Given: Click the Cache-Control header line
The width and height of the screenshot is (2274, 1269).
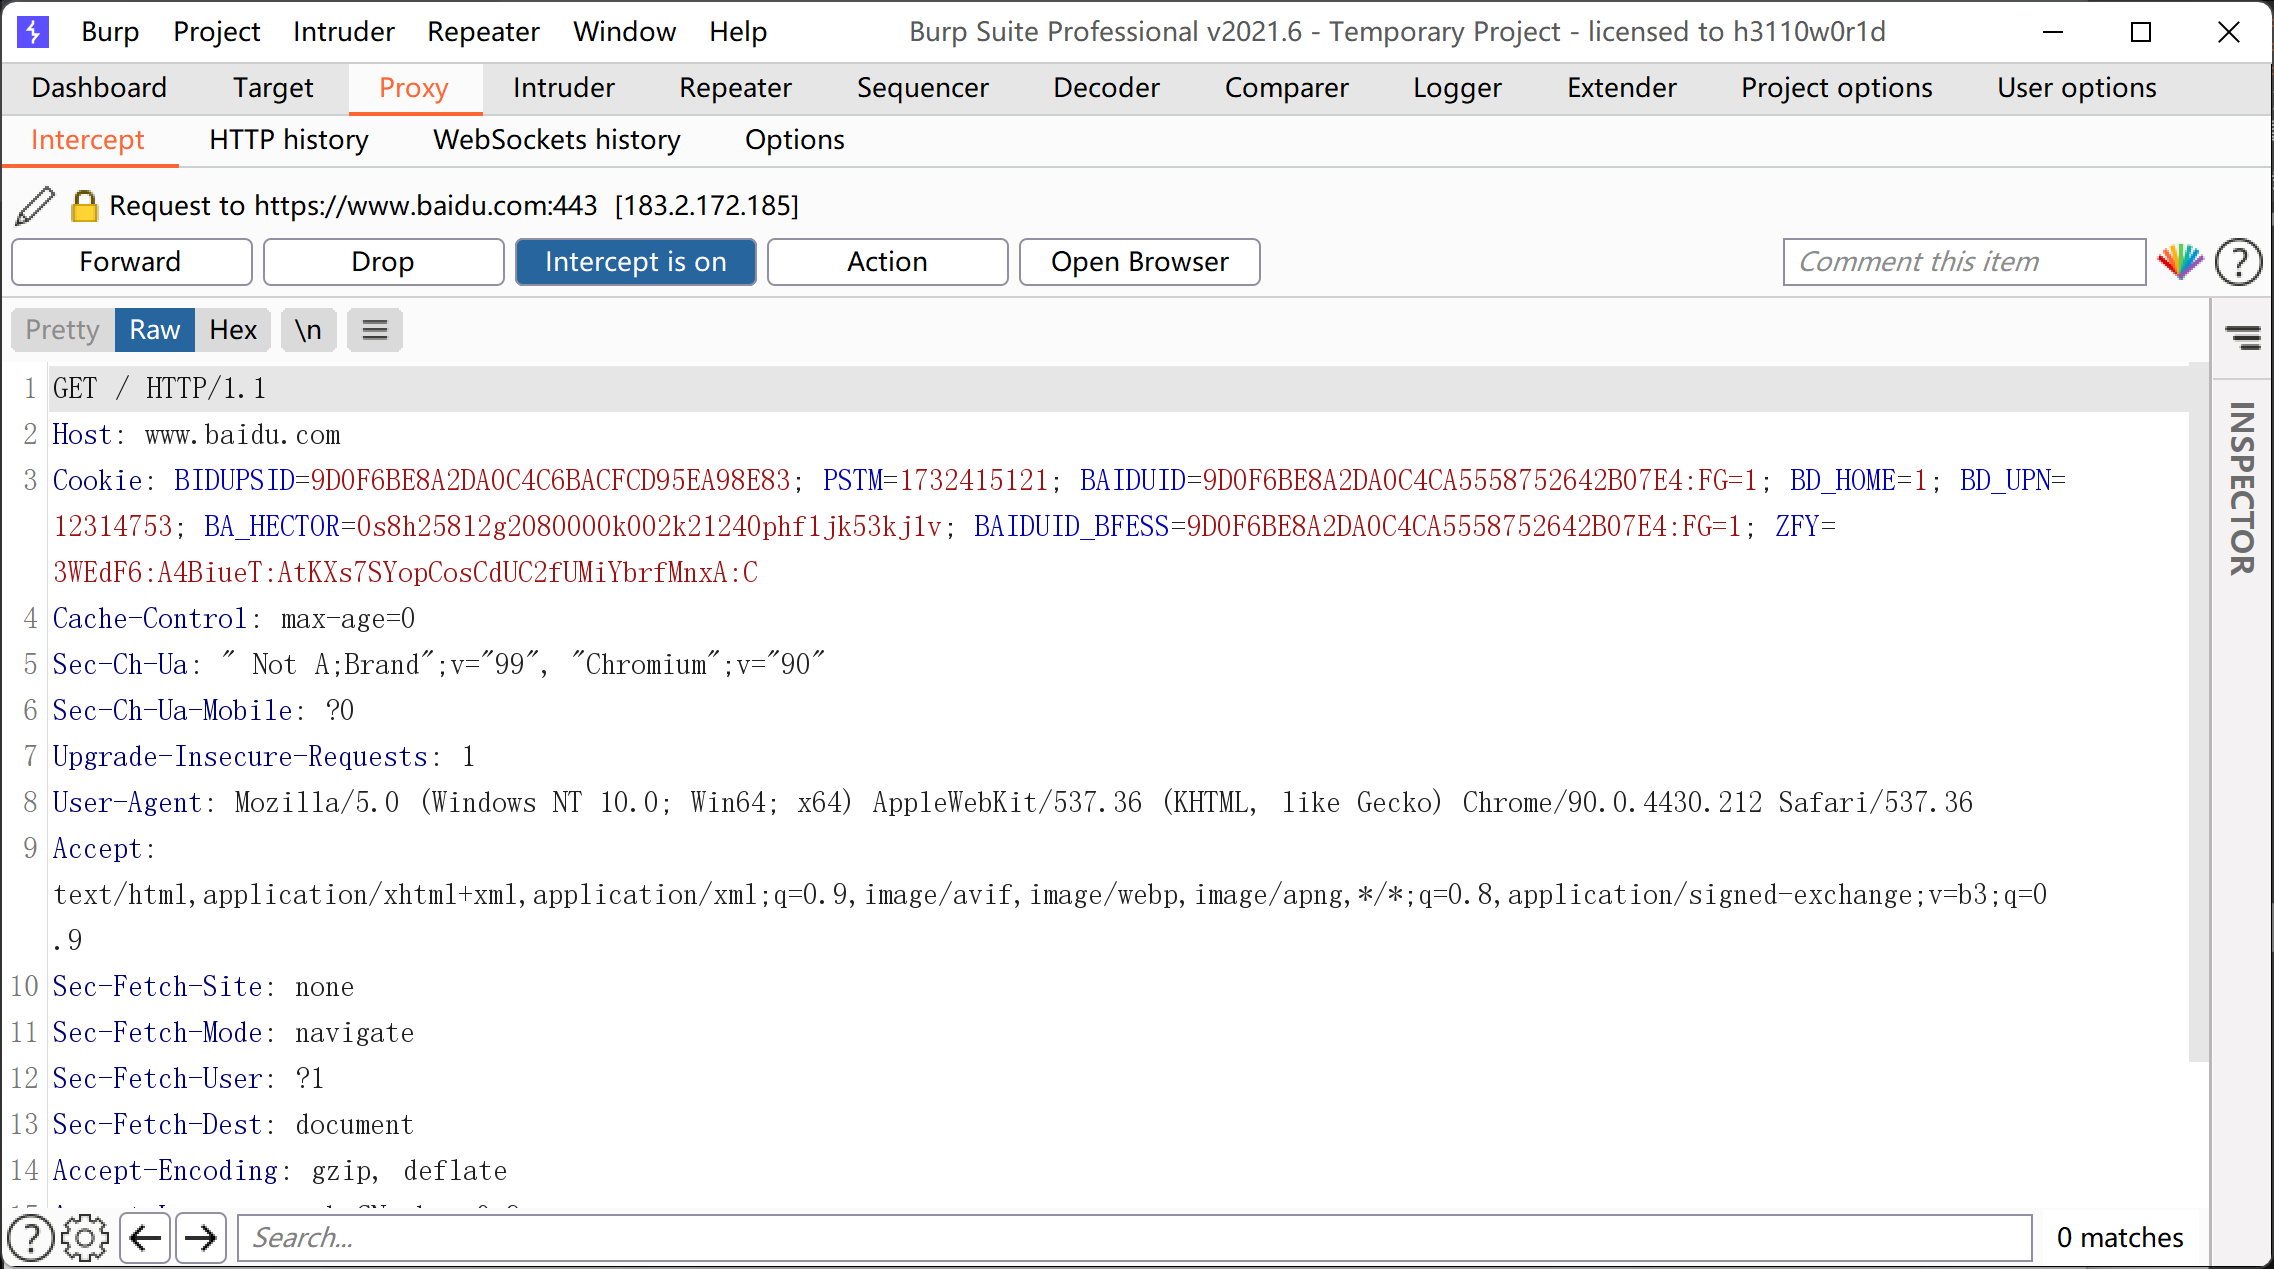Looking at the screenshot, I should (234, 618).
